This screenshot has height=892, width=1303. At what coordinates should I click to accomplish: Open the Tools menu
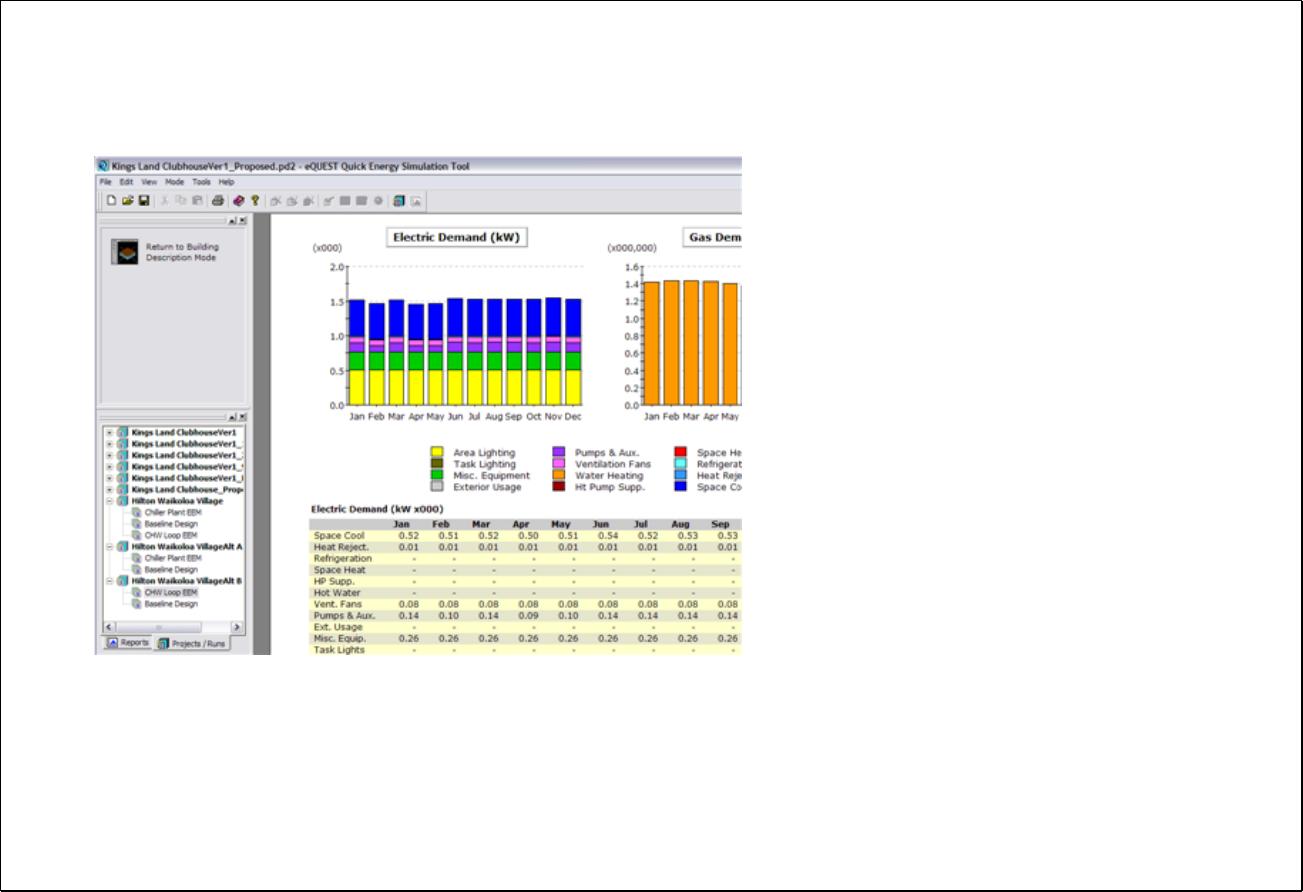click(x=202, y=182)
